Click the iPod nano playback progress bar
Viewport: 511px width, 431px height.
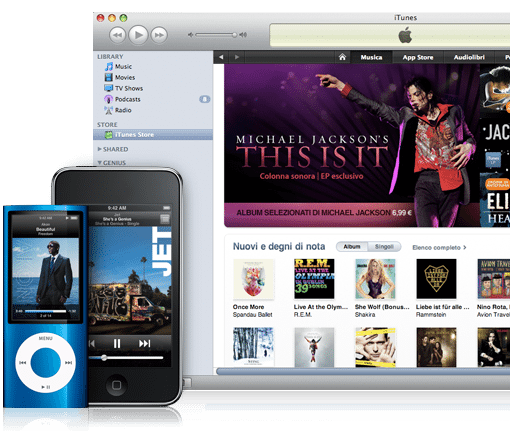tap(45, 311)
